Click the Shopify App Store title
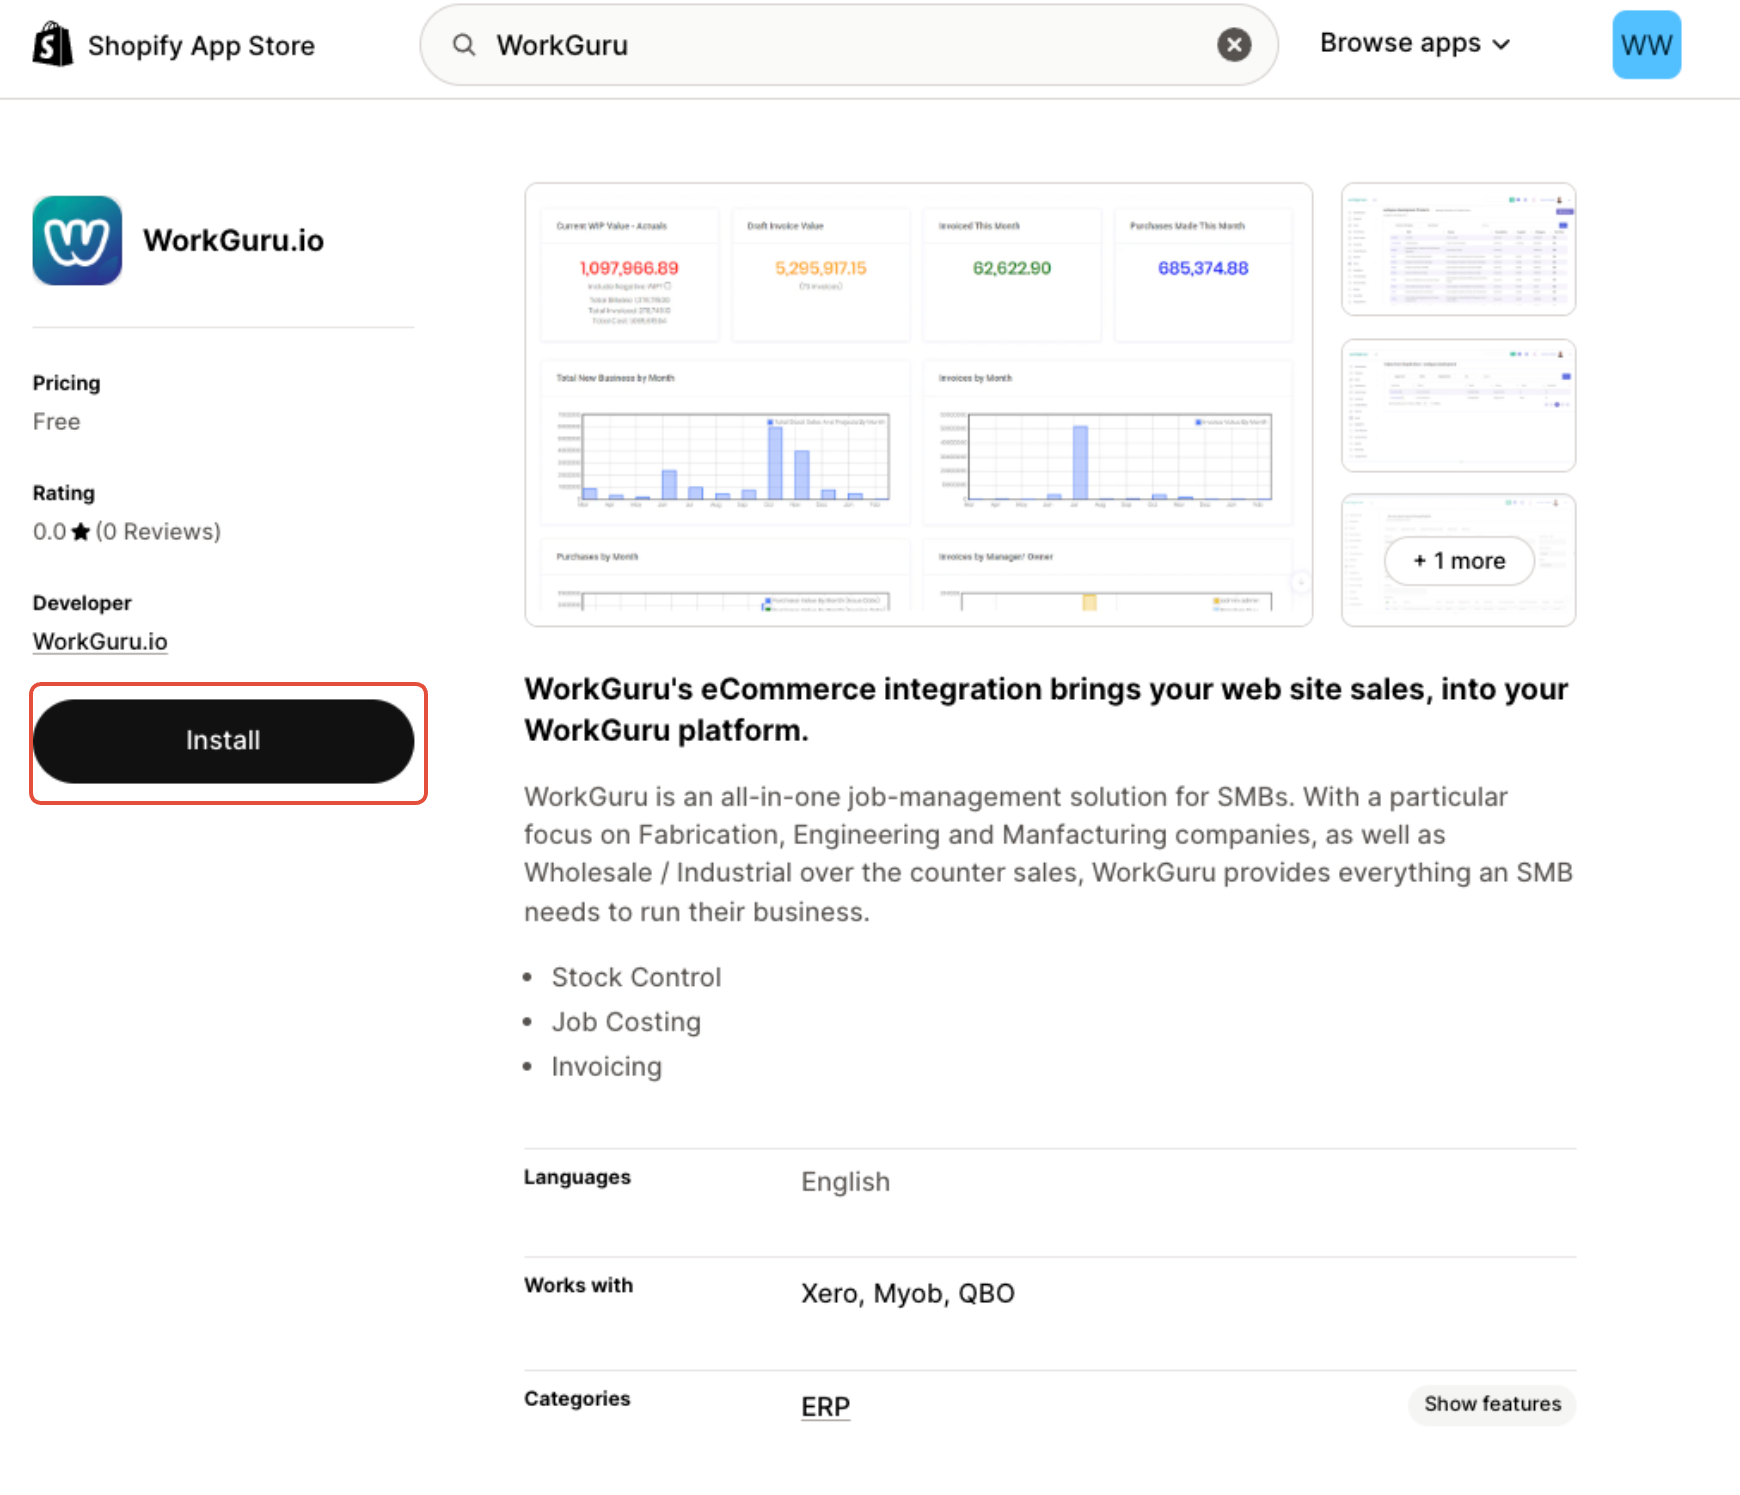1740x1495 pixels. (201, 46)
